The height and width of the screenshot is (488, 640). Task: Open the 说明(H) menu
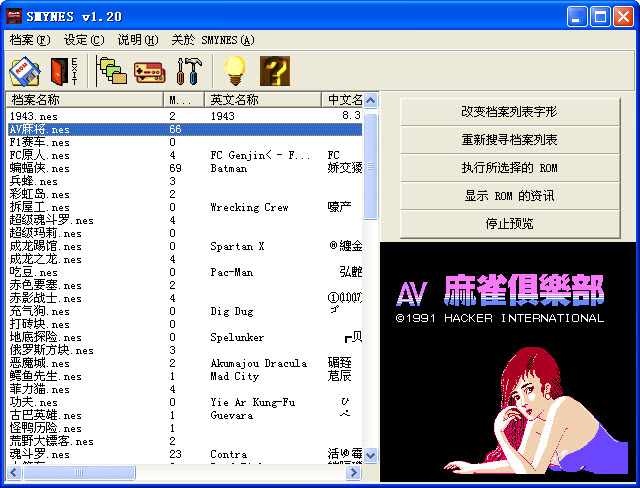tap(138, 40)
